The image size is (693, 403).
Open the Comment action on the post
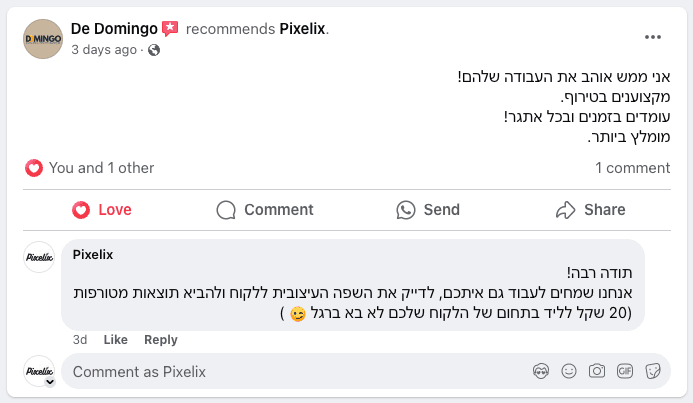pos(265,210)
